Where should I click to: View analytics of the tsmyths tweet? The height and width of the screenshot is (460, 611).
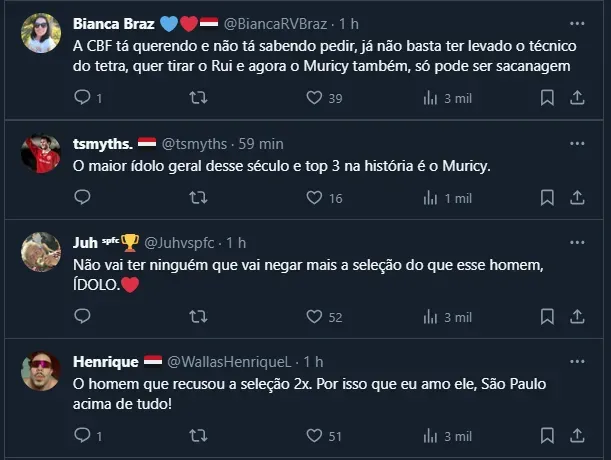click(x=431, y=199)
